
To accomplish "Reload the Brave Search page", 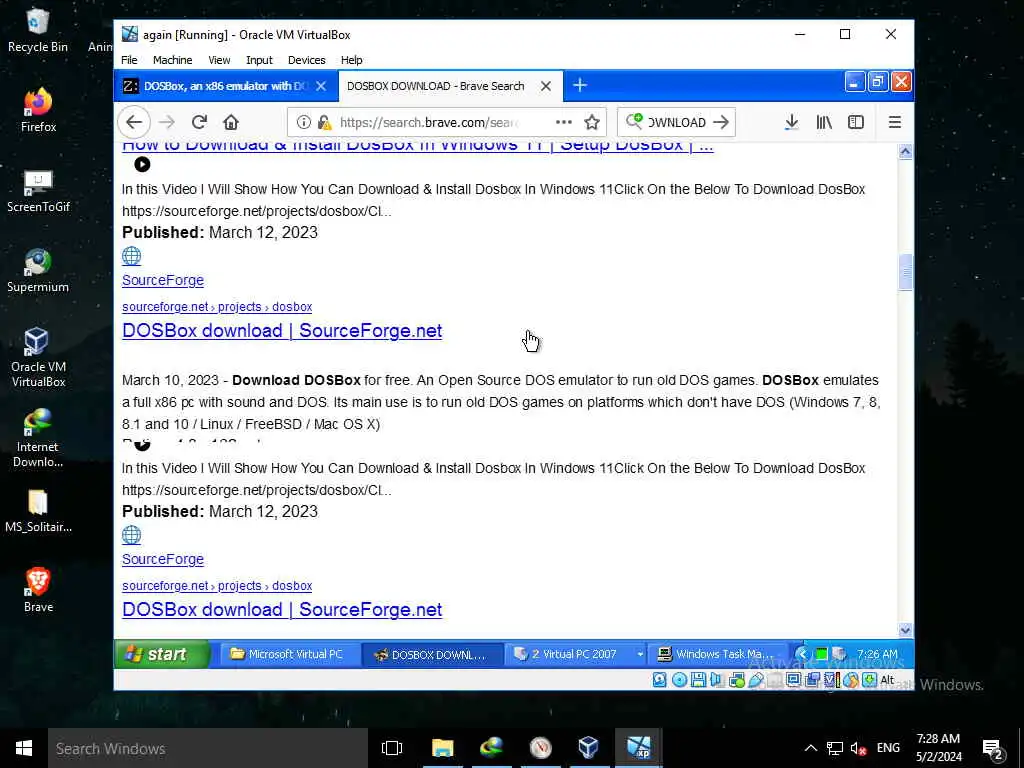I will click(x=199, y=122).
